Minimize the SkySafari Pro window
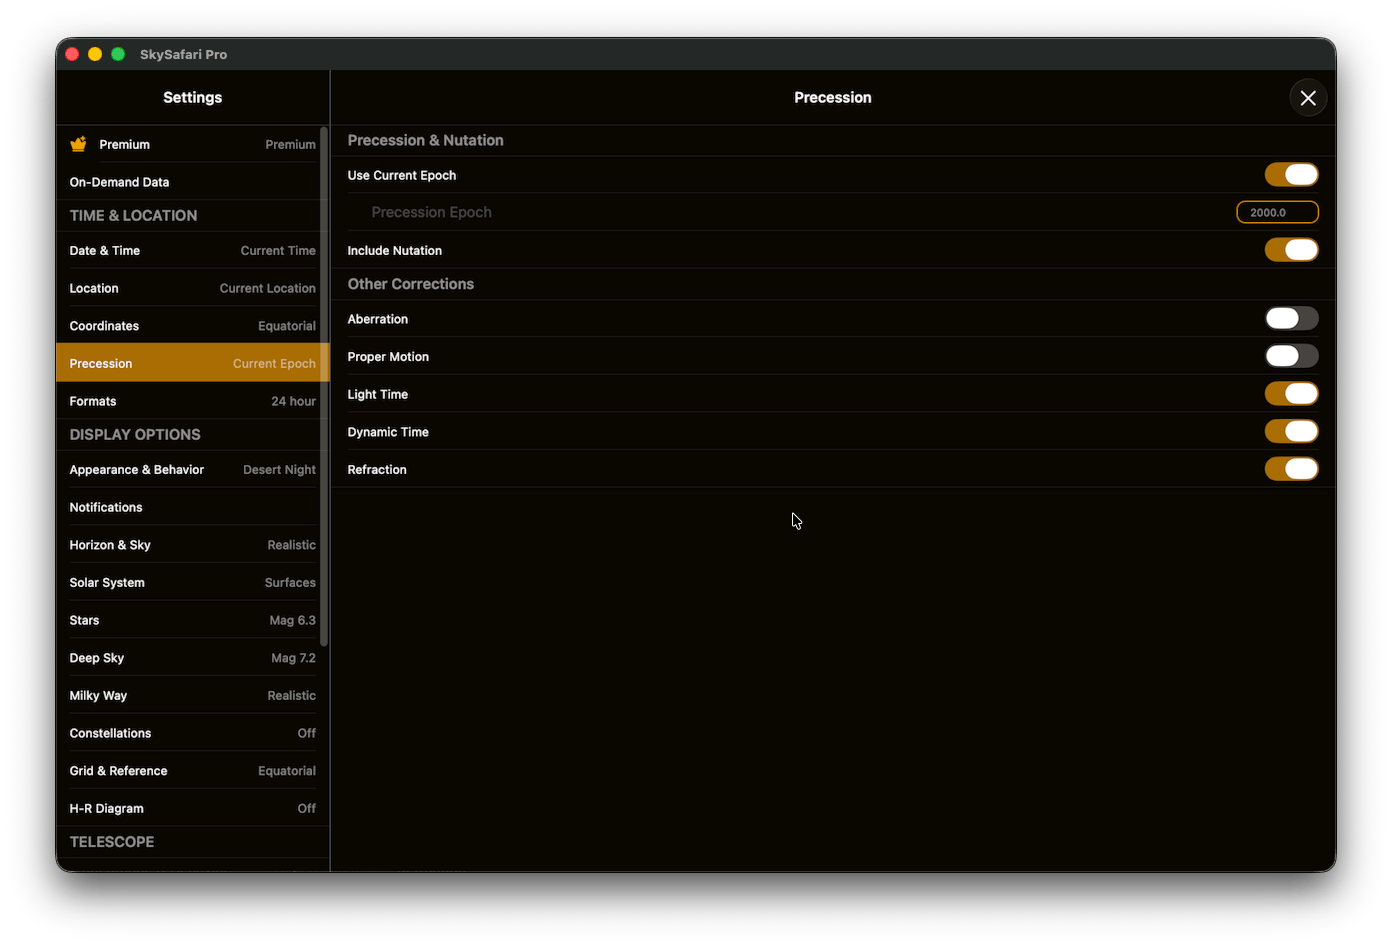 (95, 54)
